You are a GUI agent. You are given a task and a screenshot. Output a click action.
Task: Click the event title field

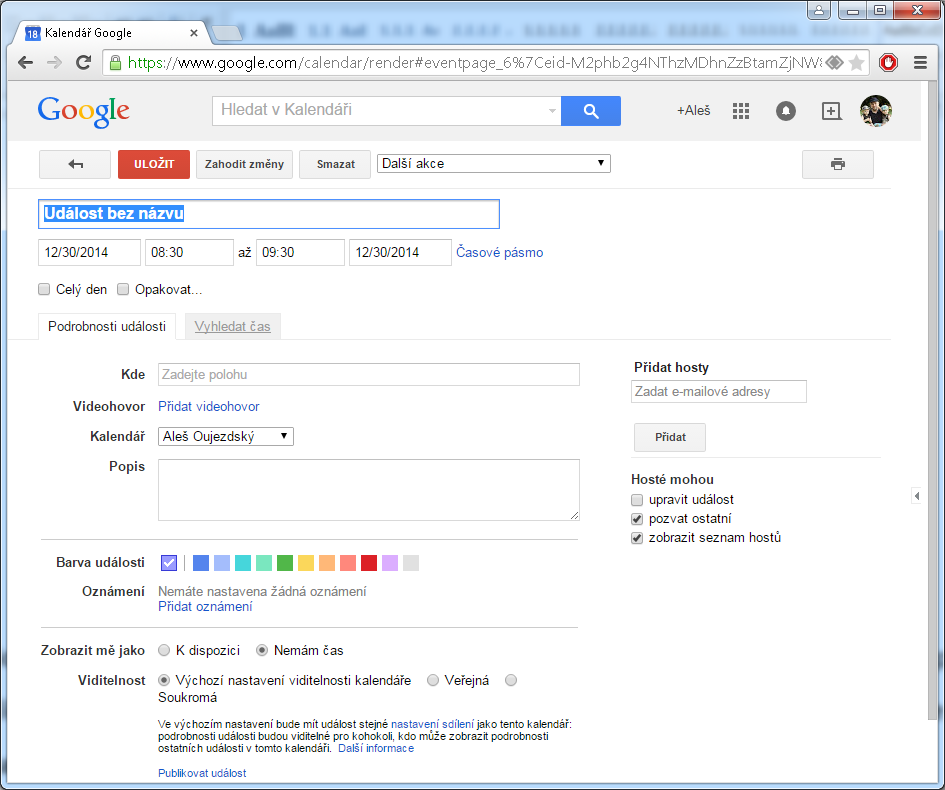[269, 214]
